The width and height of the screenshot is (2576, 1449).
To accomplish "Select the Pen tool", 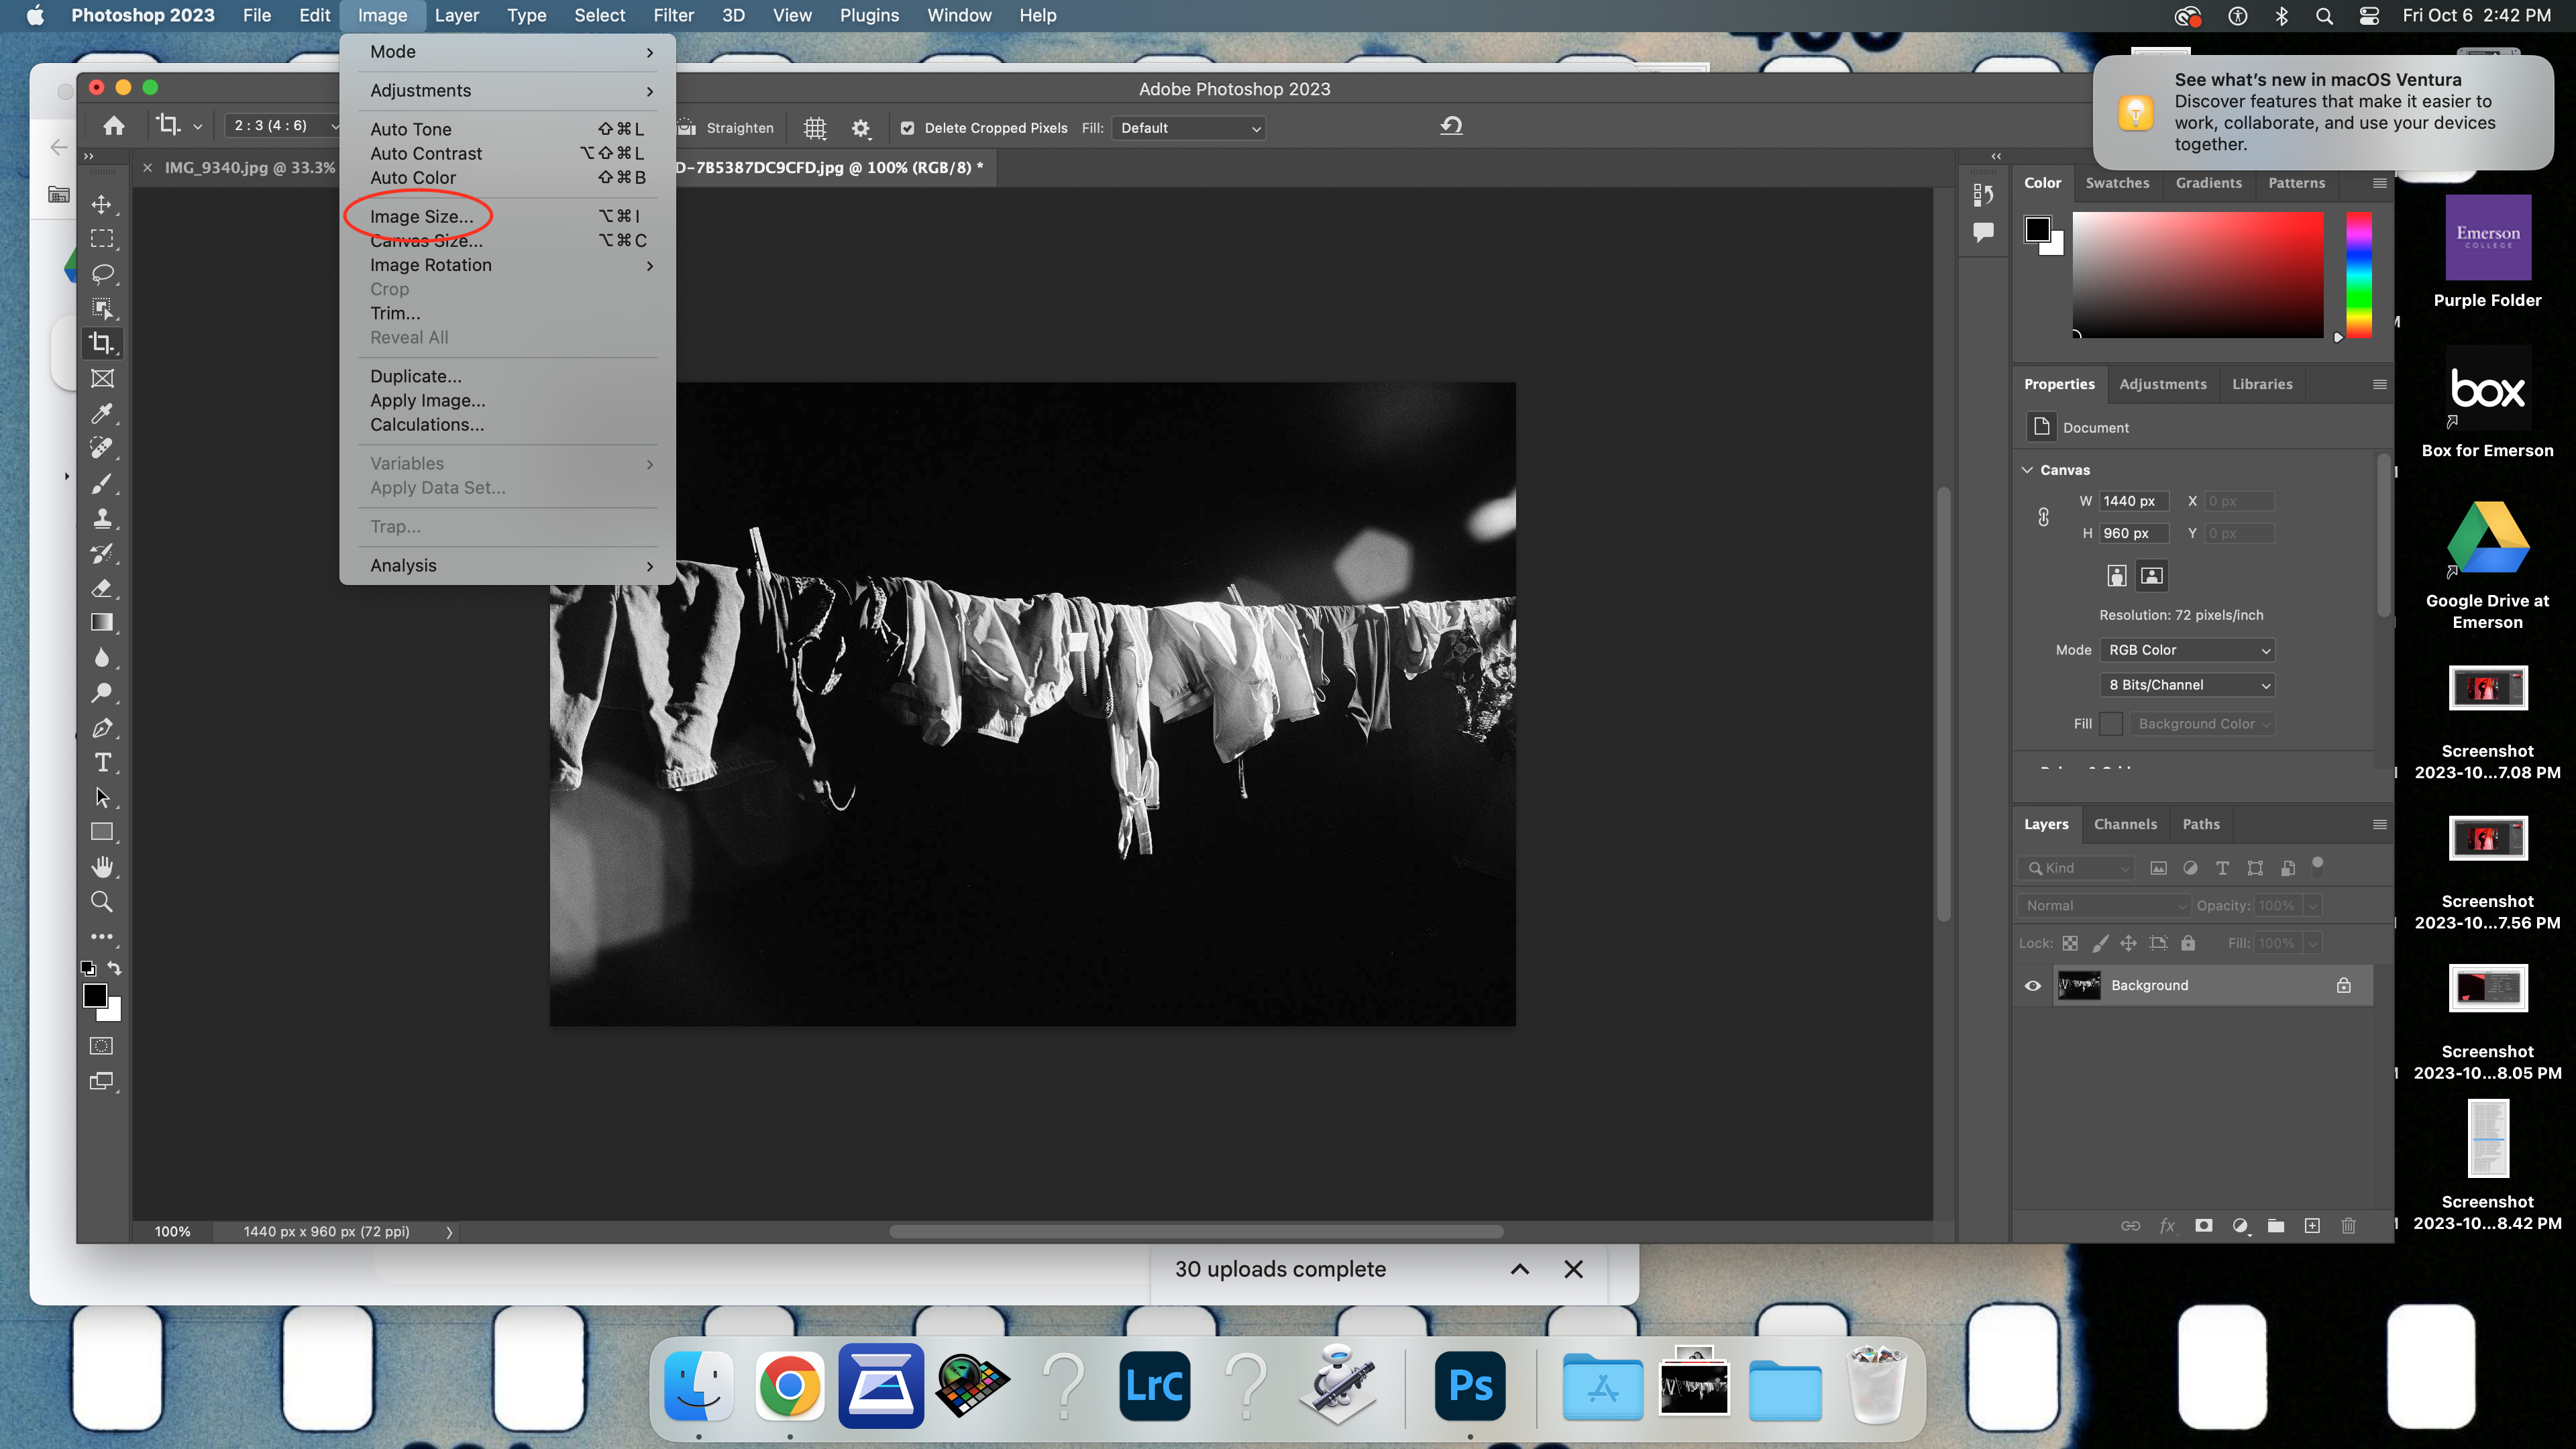I will coord(102,727).
